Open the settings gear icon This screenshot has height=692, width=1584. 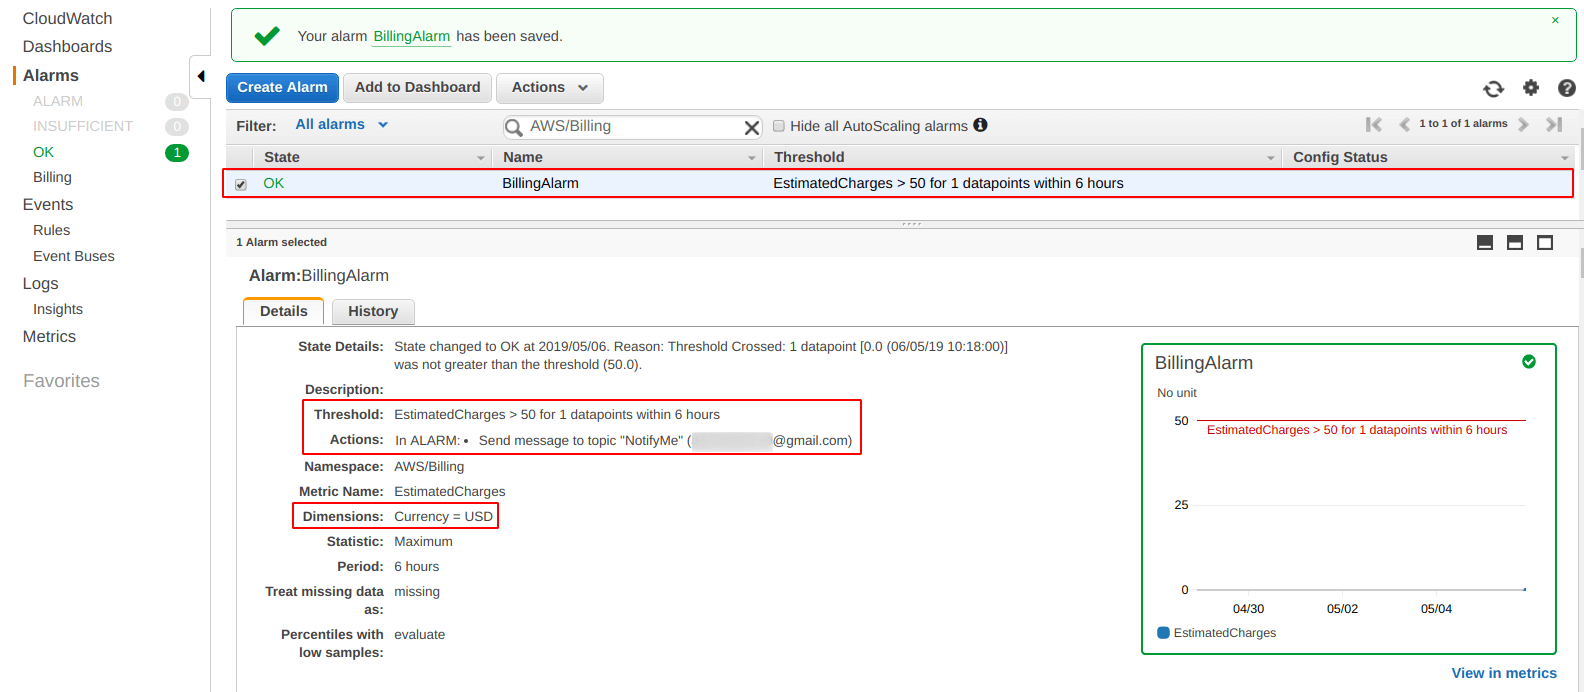pos(1531,88)
